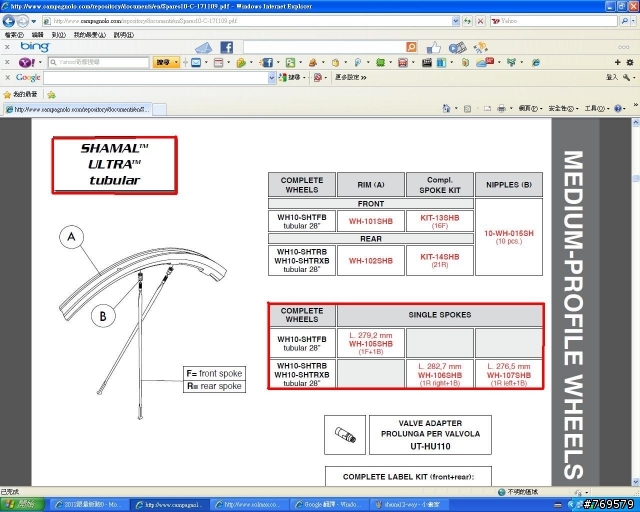The width and height of the screenshot is (640, 512).
Task: Switch to Google 翻譯 taskbar window
Action: [330, 505]
